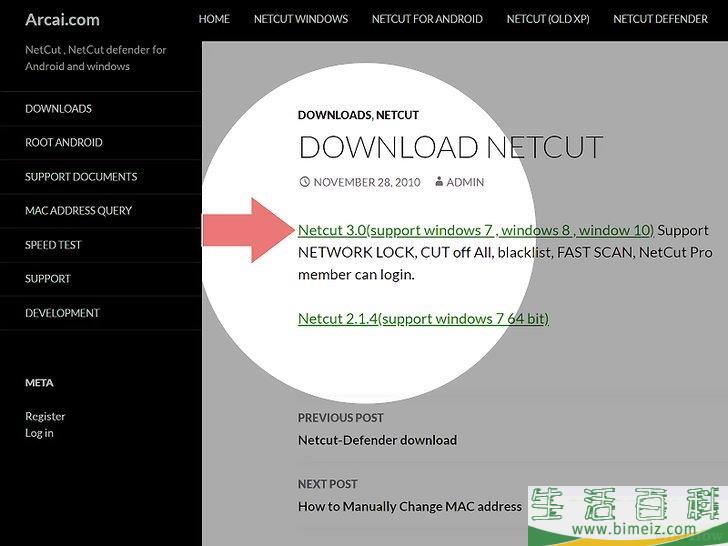Open DEVELOPMENT sidebar link

[62, 313]
